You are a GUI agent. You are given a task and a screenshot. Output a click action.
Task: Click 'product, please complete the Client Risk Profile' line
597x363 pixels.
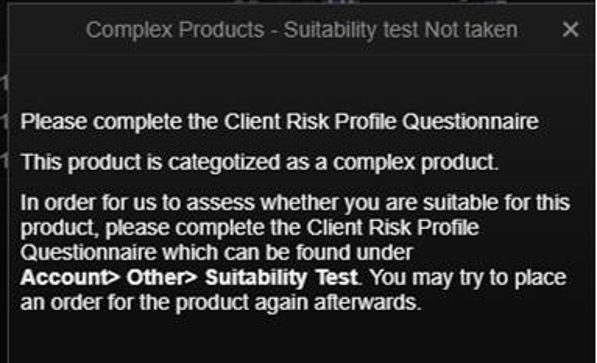pyautogui.click(x=250, y=228)
